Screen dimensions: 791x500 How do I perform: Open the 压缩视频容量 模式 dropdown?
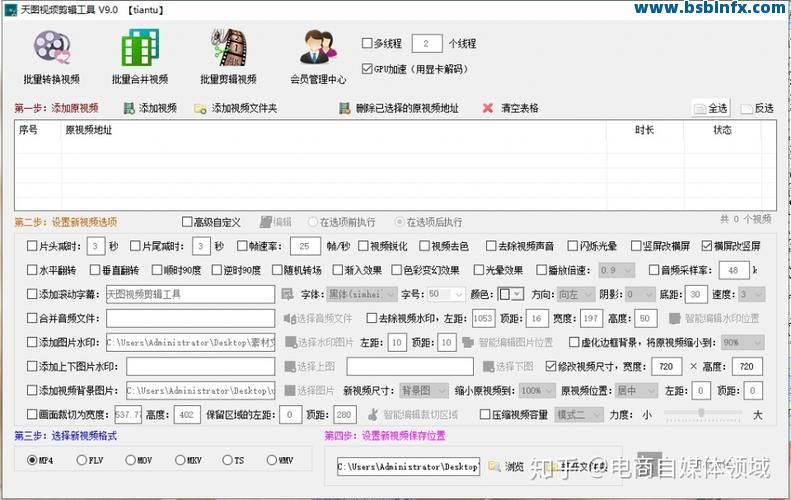579,414
